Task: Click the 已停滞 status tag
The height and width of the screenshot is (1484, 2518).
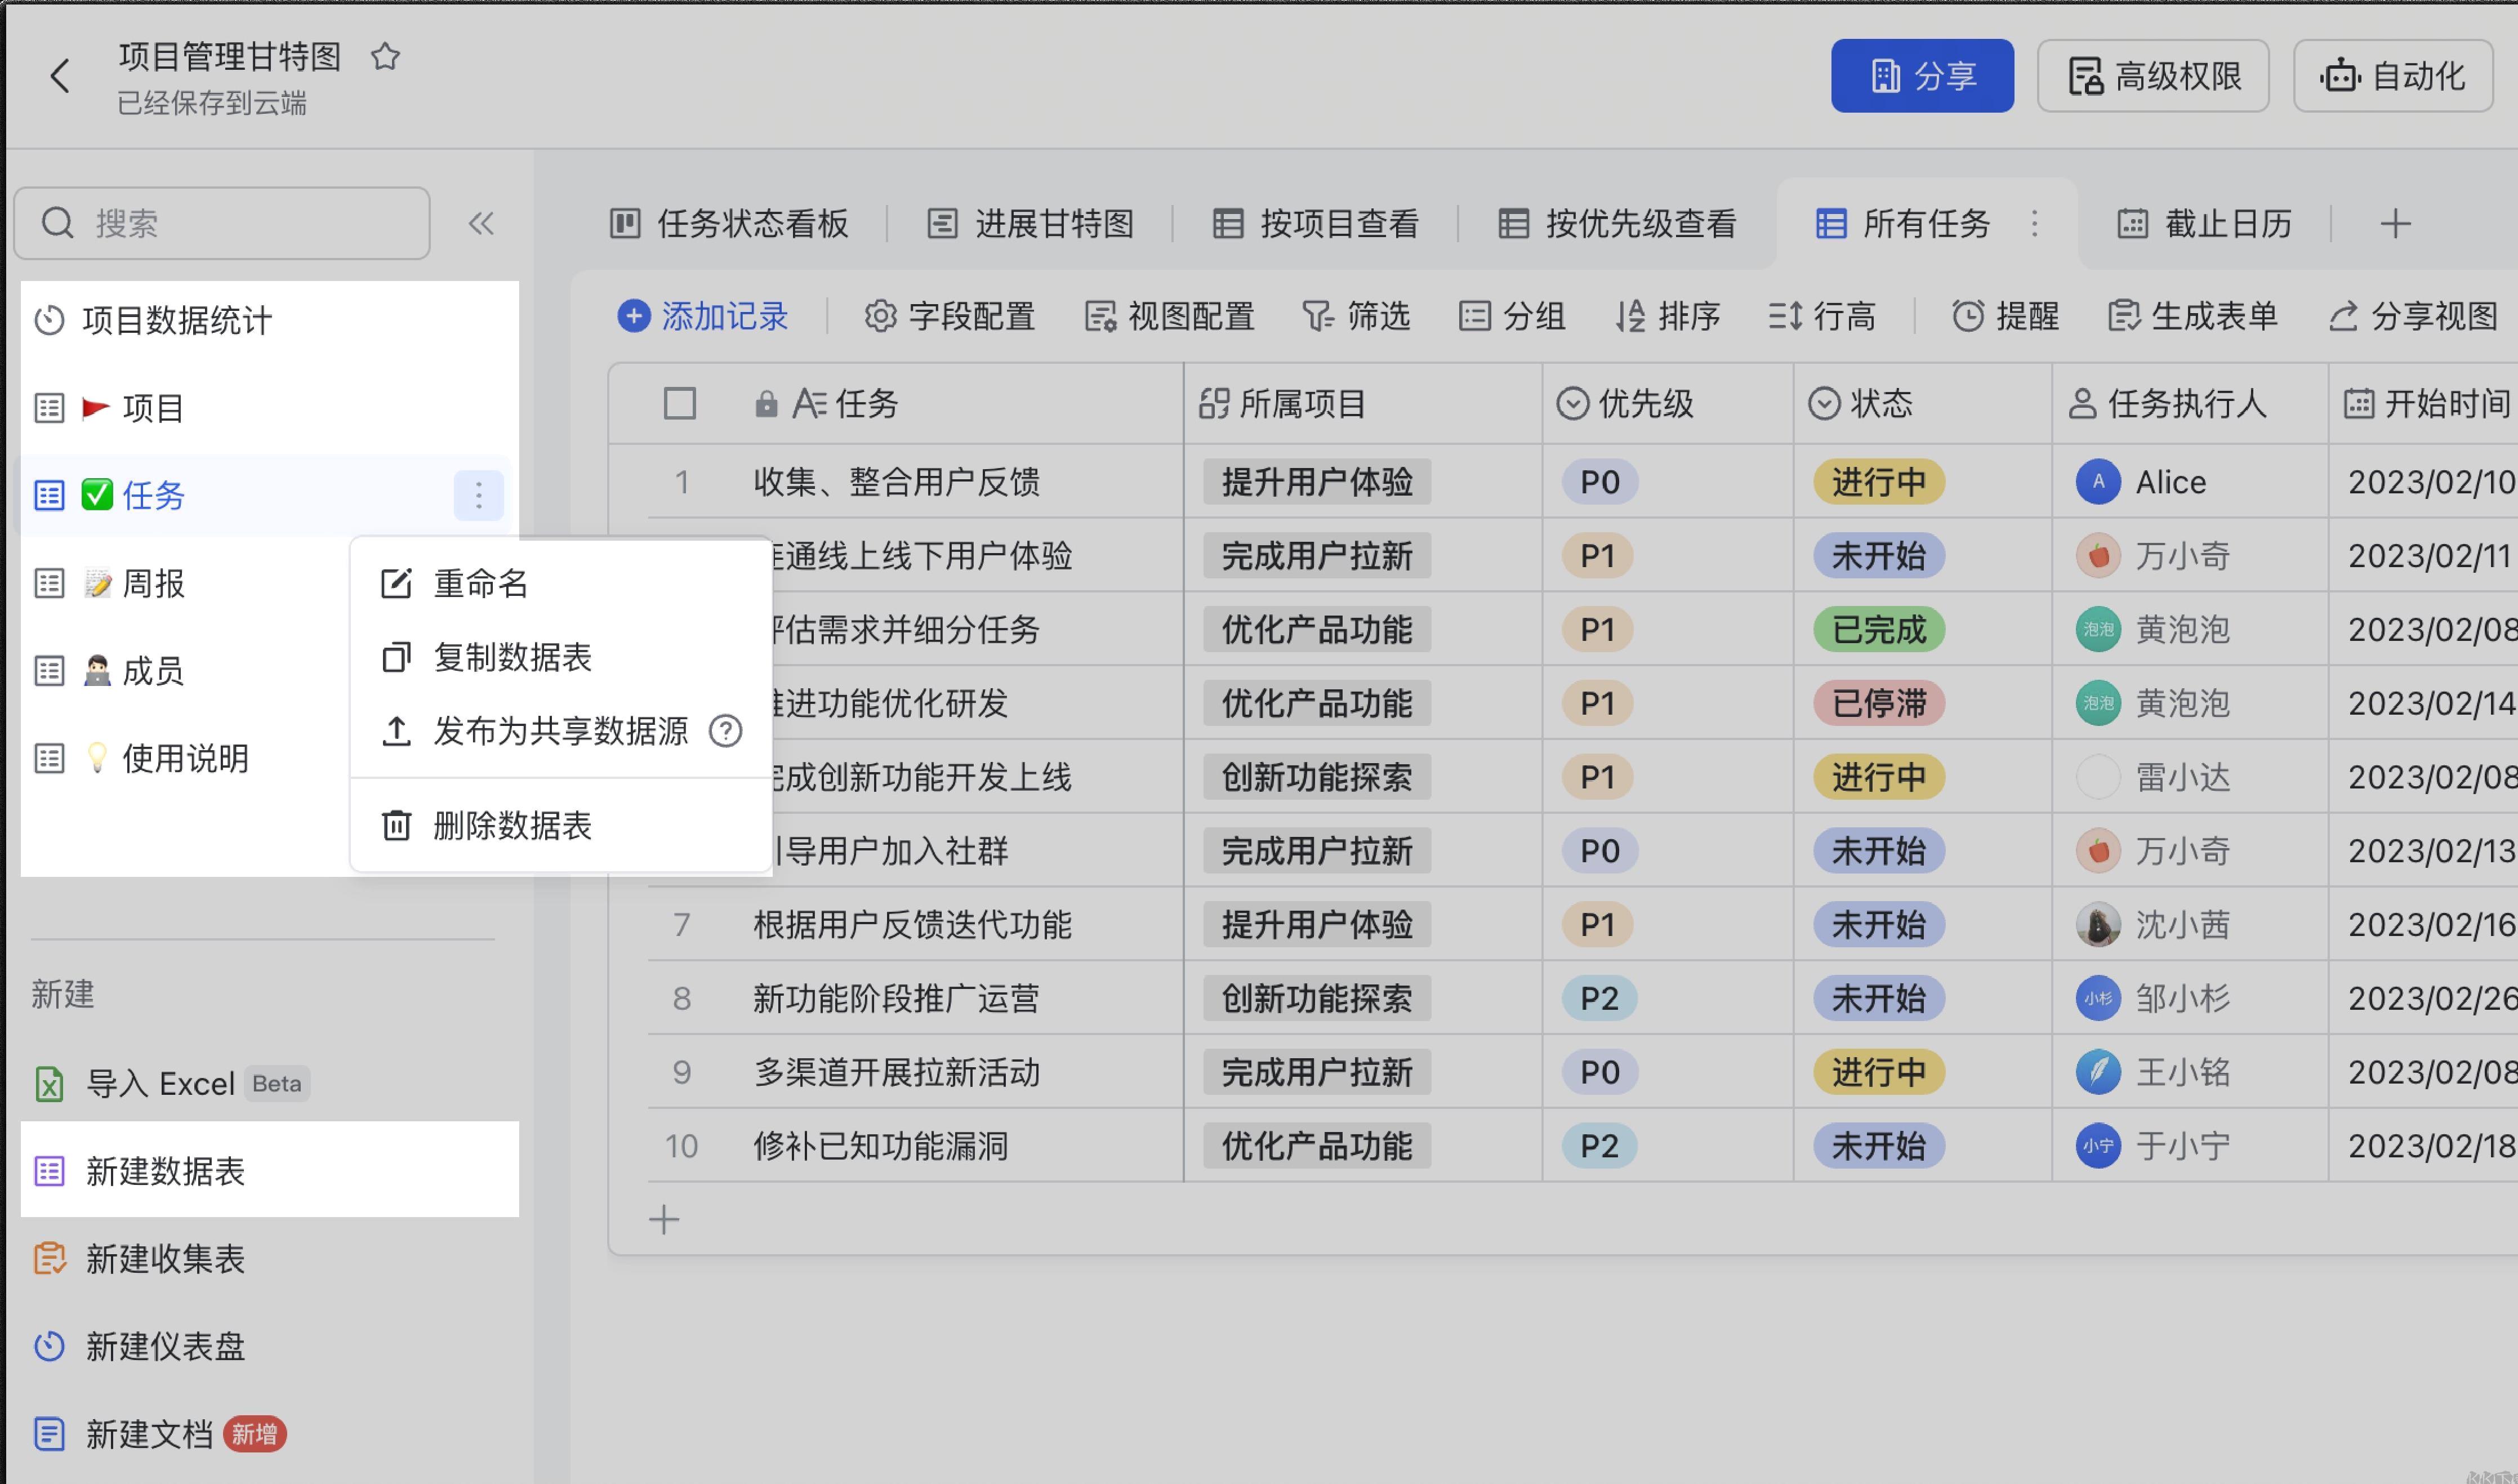Action: (x=1879, y=703)
